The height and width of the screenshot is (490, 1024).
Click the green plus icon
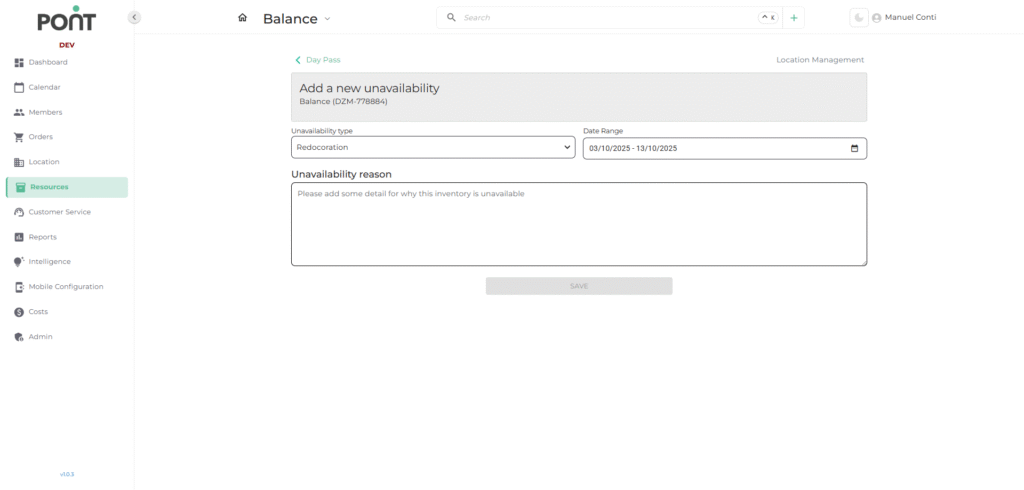[x=794, y=18]
